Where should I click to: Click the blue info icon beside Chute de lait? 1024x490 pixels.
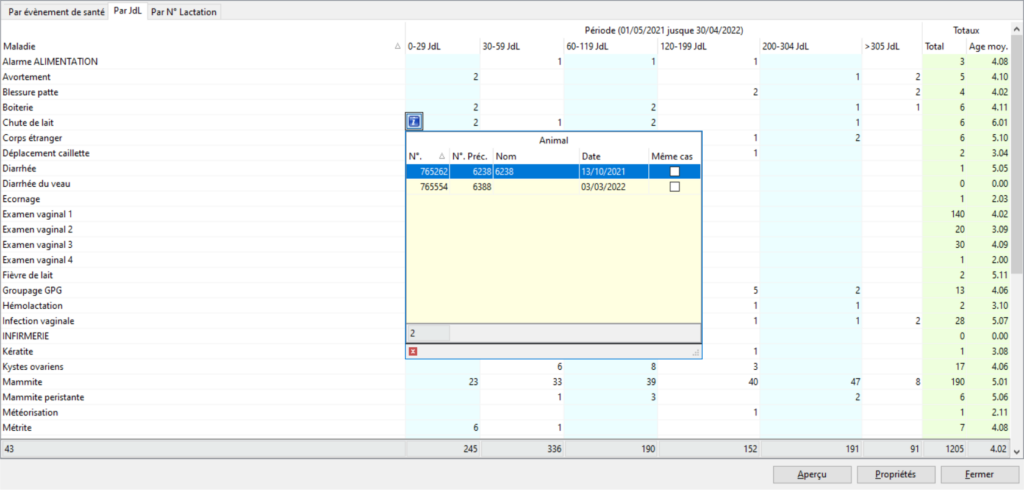415,122
